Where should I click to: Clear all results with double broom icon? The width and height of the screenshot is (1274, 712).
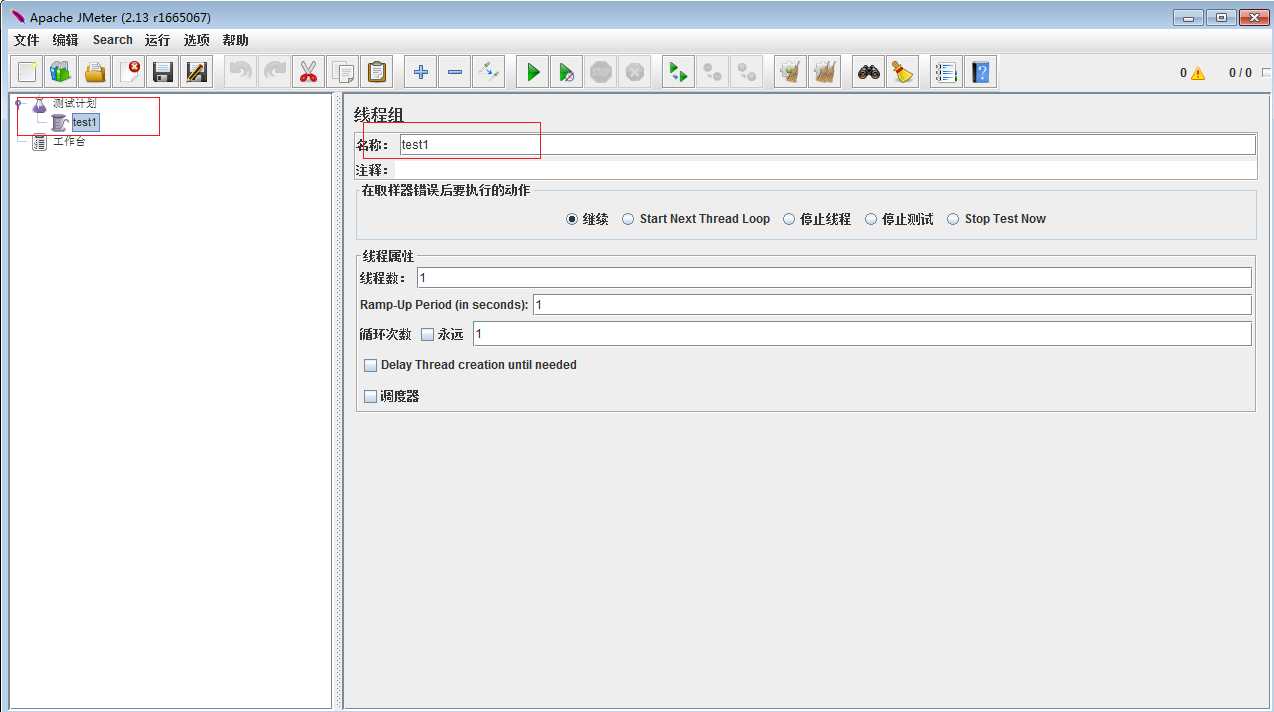pos(825,72)
